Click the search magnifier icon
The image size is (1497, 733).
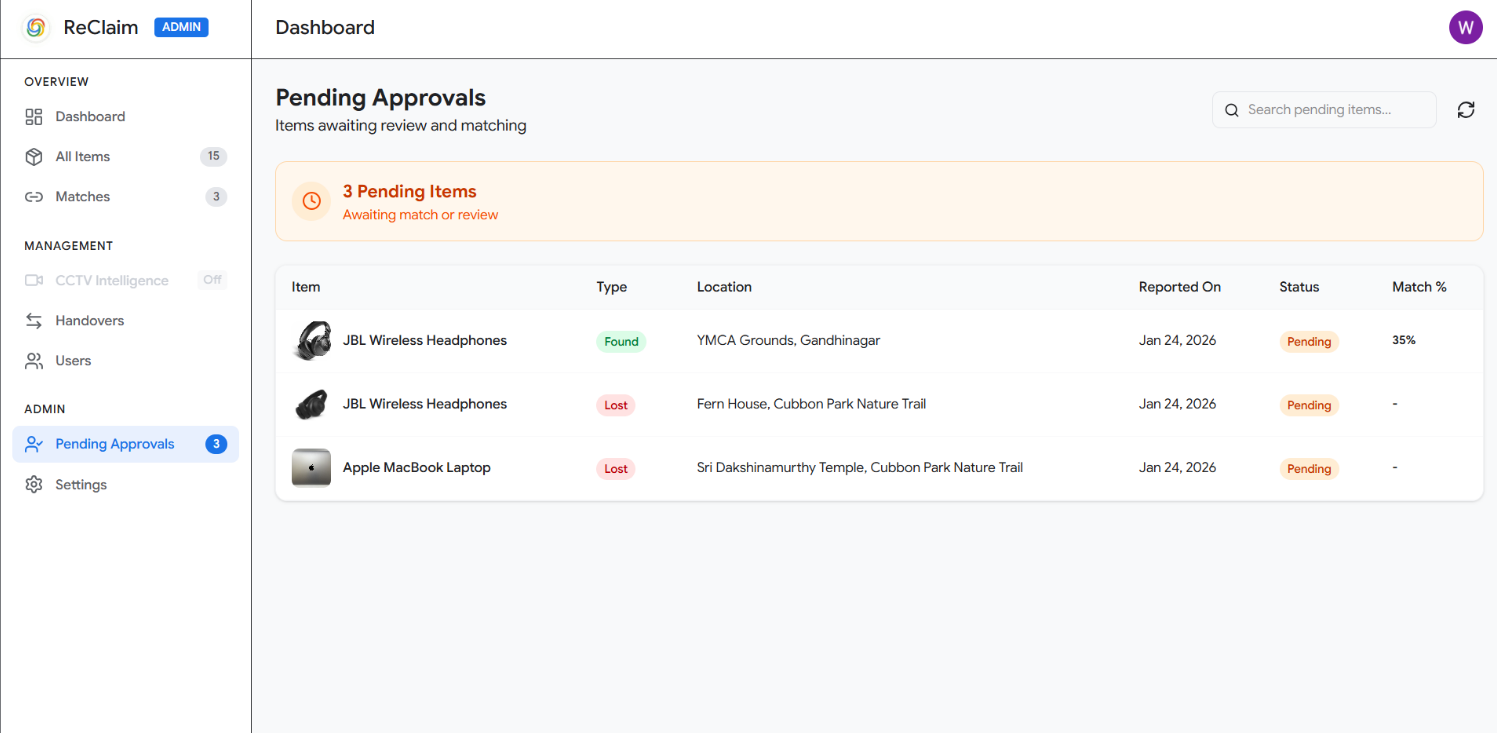[1232, 110]
